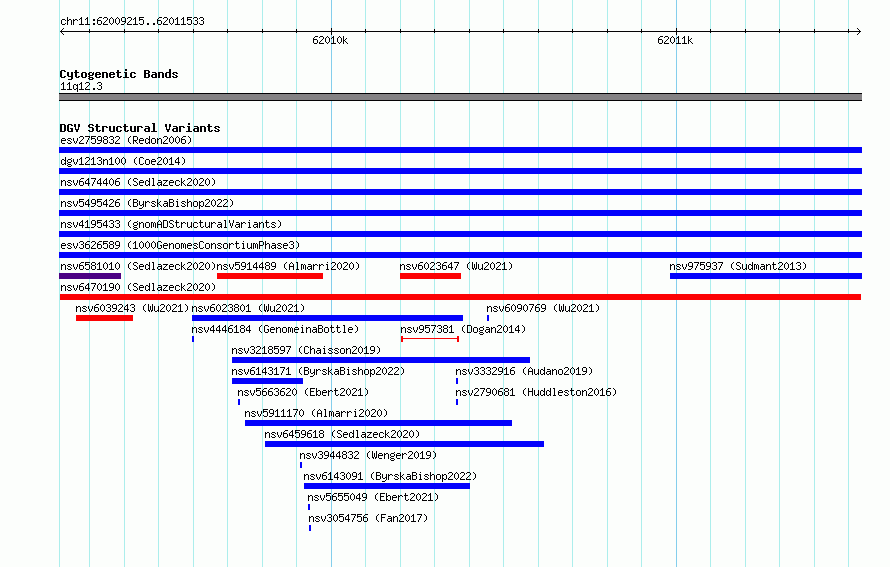Select the red nsv6039243 (Wu2021) bar
Viewport: 890px width, 567px height.
click(104, 318)
